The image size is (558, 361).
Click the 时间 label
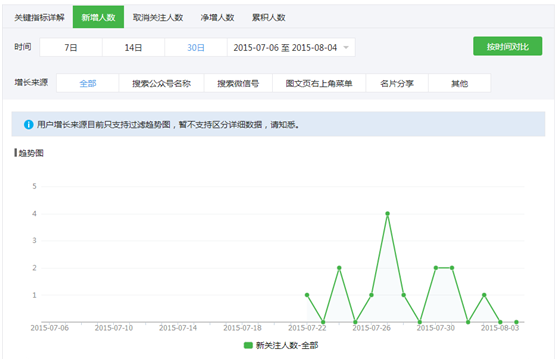click(23, 47)
